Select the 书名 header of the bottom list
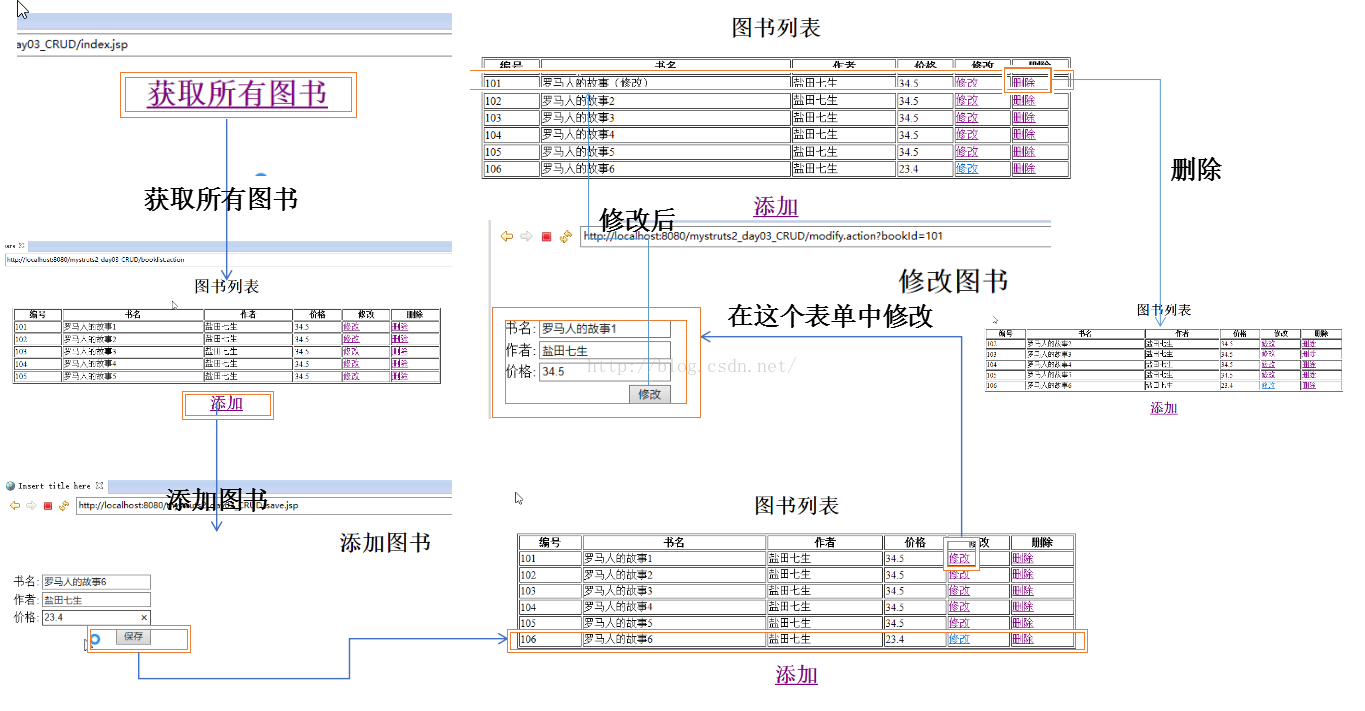Screen dimensions: 1365x711 point(674,542)
